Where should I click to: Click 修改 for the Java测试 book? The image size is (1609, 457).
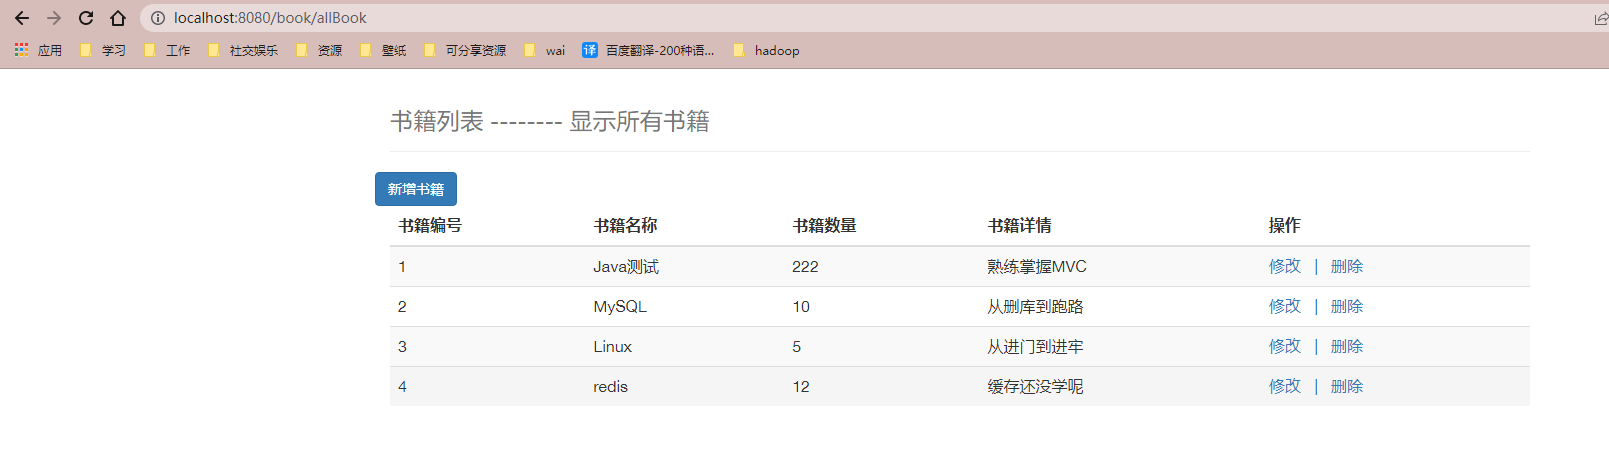1284,266
